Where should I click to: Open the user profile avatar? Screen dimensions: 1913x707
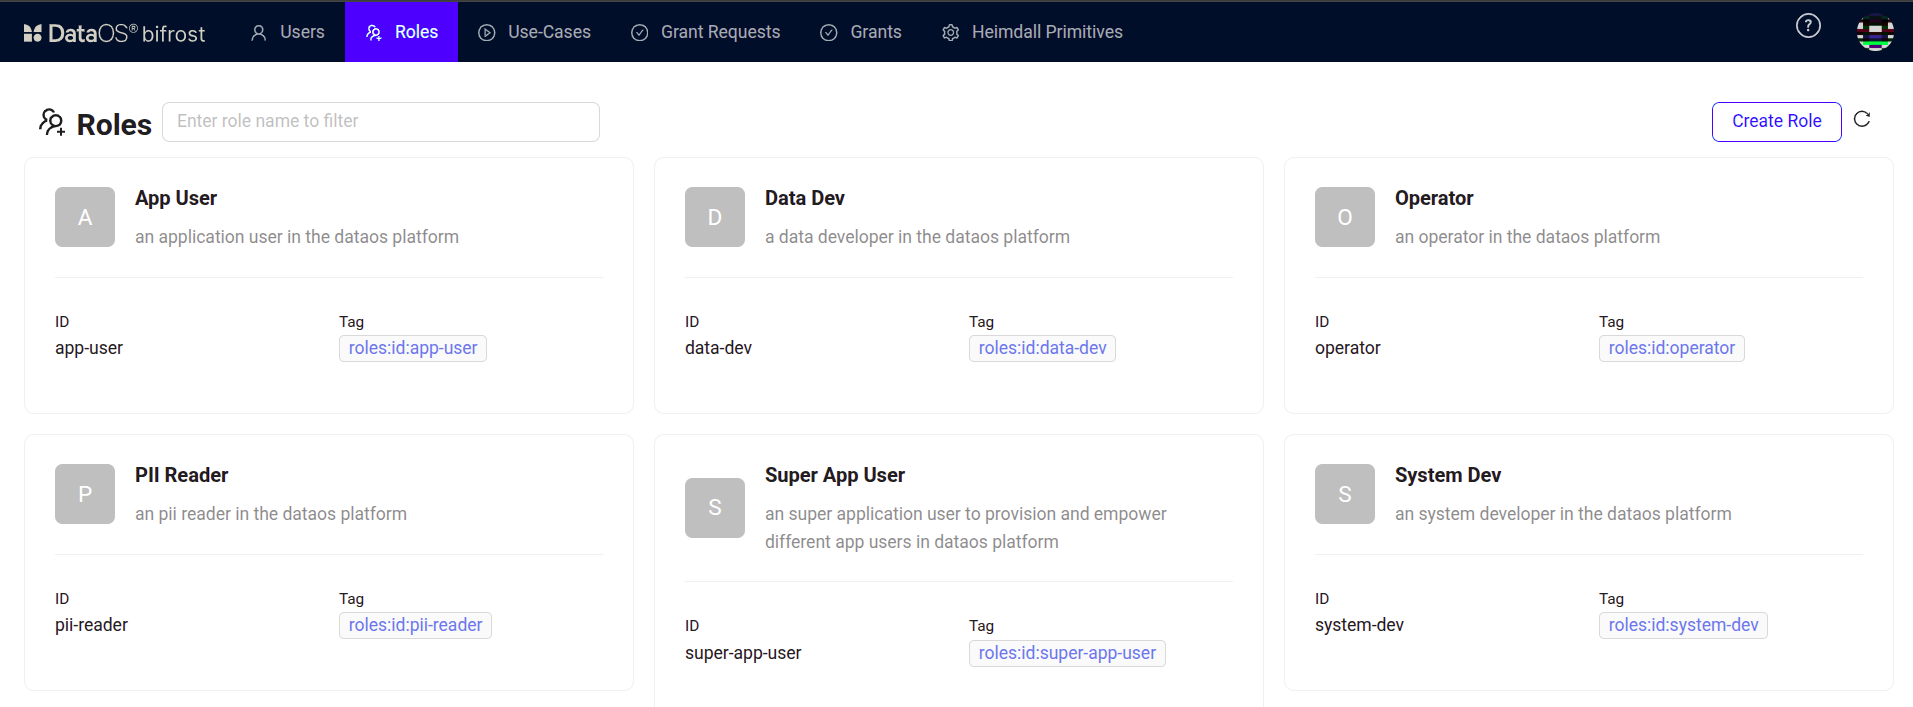tap(1875, 32)
